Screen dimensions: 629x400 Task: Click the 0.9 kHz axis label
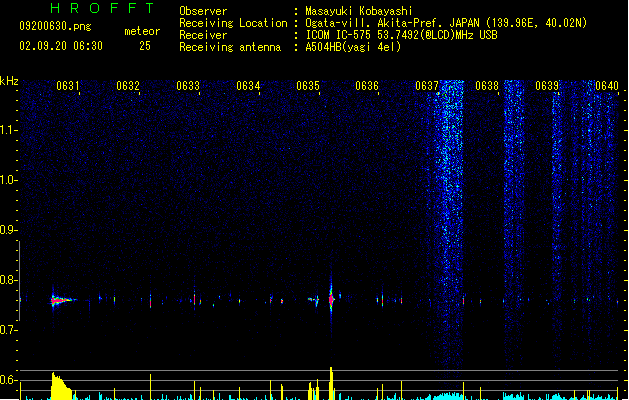pos(8,230)
